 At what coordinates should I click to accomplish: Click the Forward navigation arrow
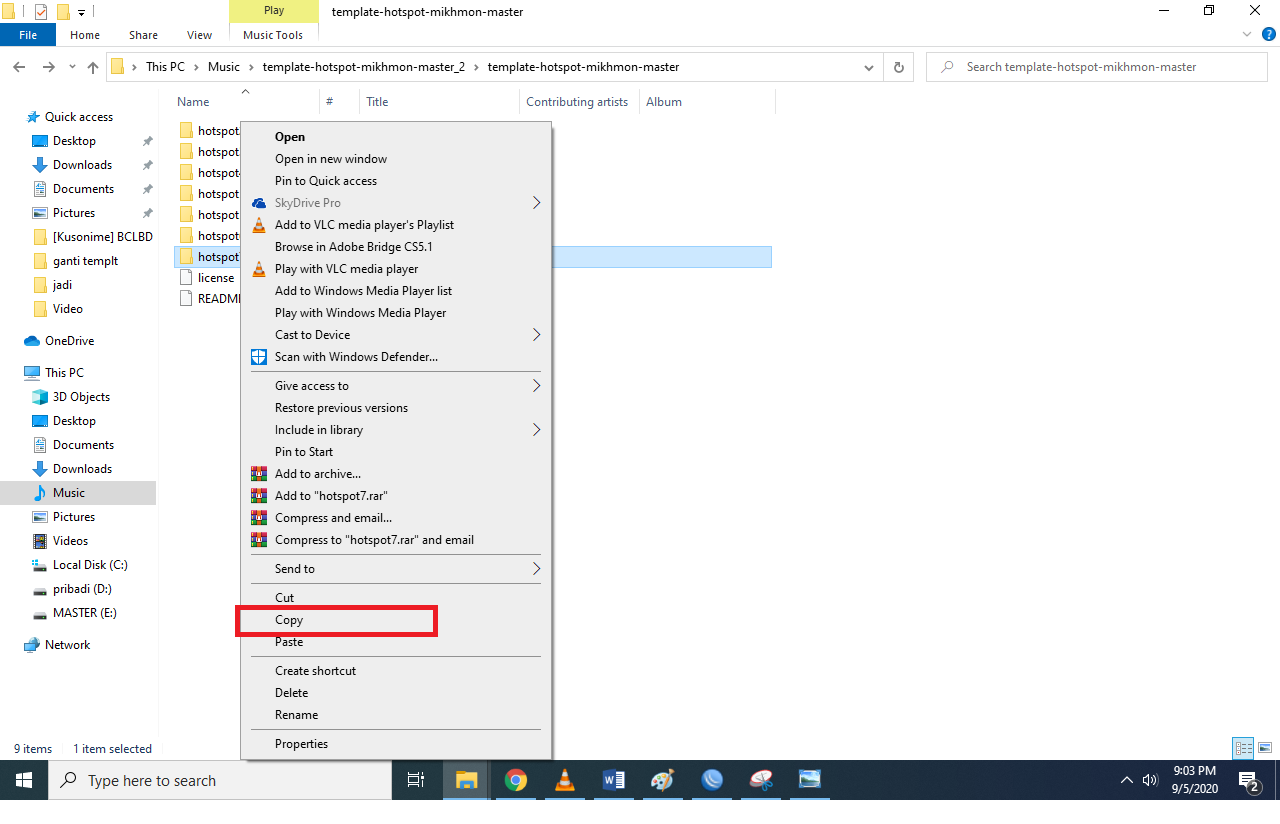tap(48, 67)
